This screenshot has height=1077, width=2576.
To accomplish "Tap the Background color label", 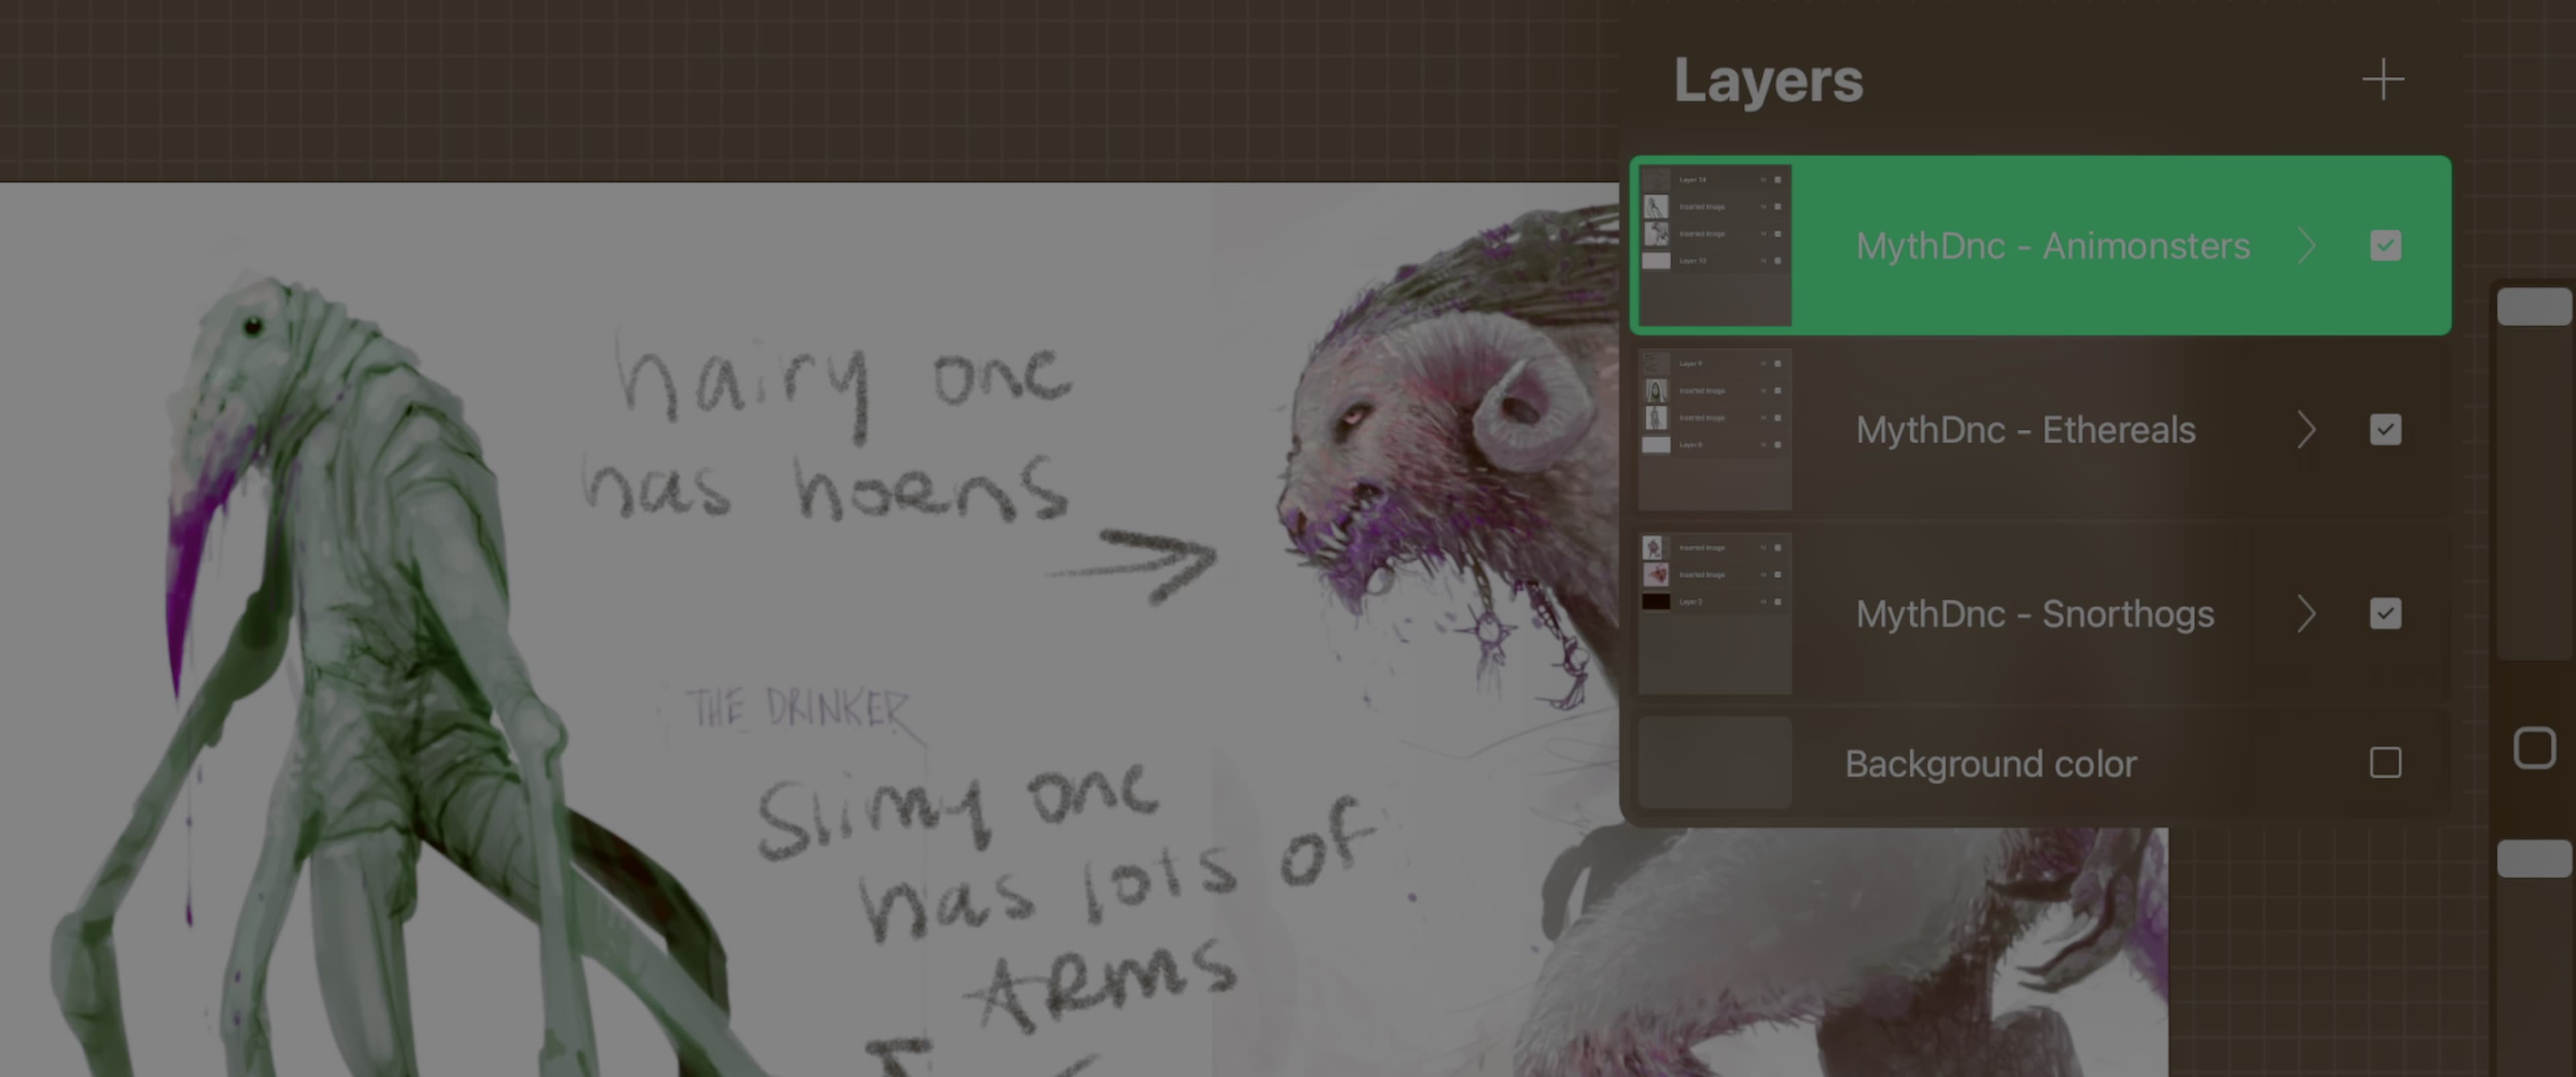I will coord(1990,764).
